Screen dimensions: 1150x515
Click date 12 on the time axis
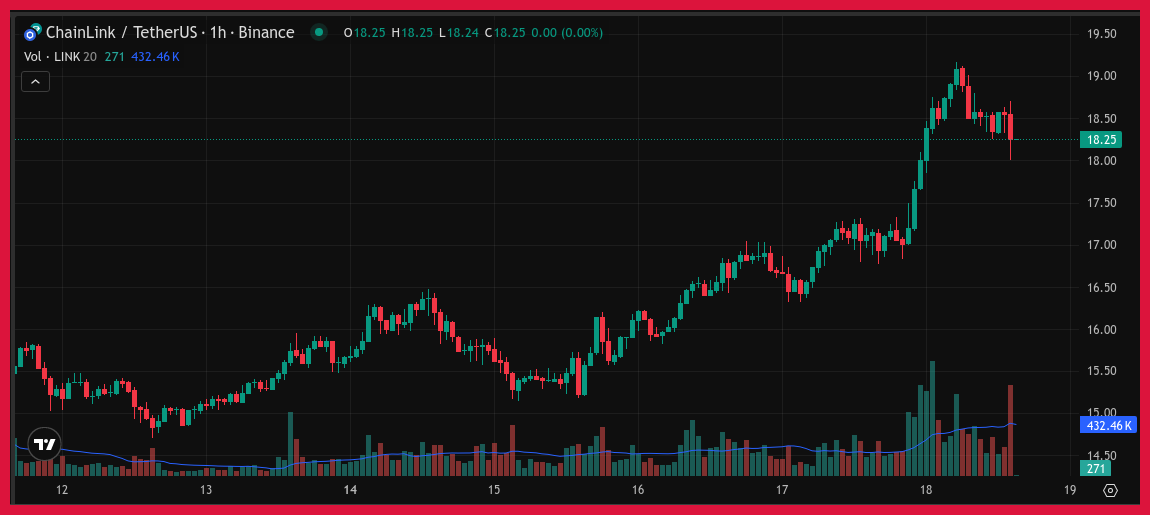point(62,490)
